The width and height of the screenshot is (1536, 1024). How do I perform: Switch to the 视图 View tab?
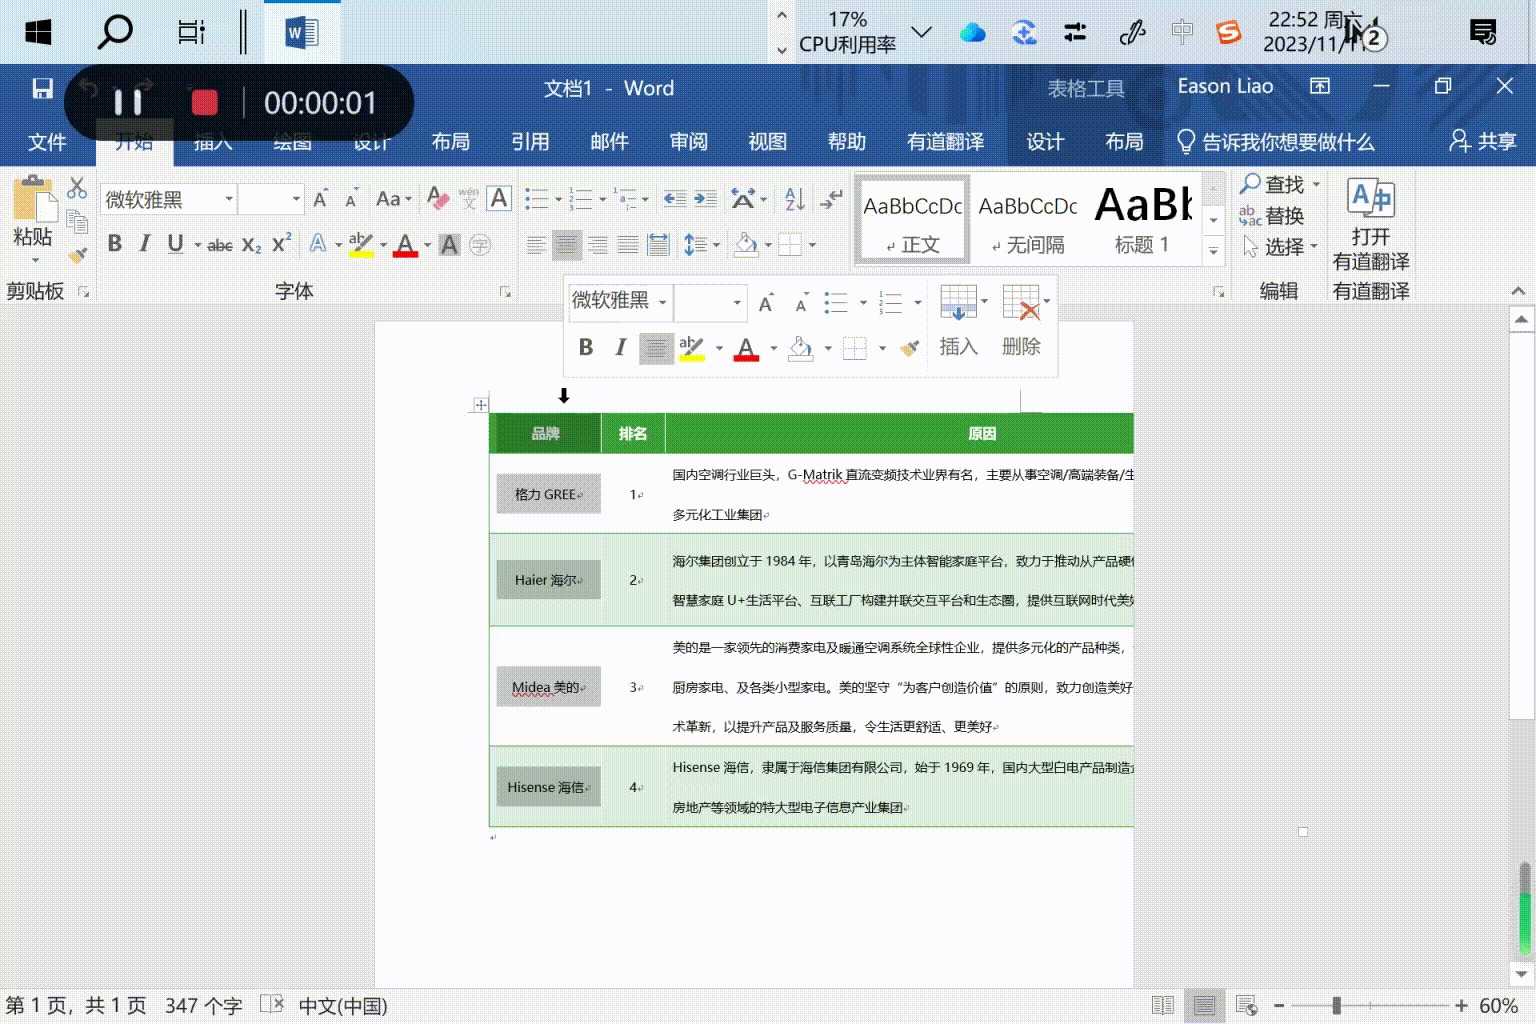767,142
